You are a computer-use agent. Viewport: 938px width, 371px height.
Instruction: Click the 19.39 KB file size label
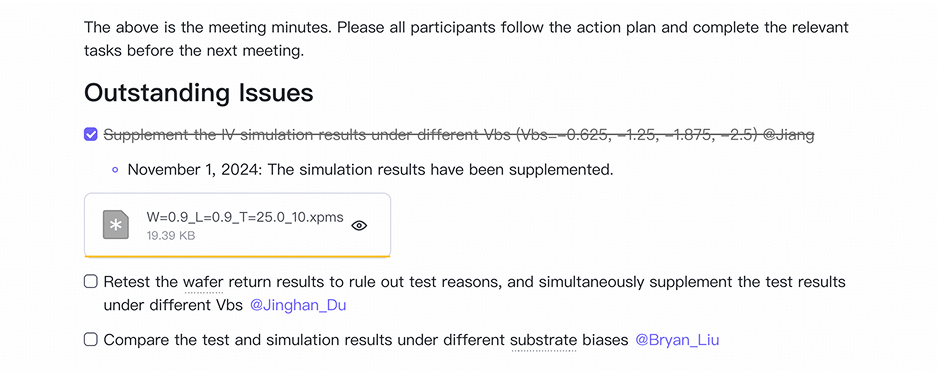(170, 236)
